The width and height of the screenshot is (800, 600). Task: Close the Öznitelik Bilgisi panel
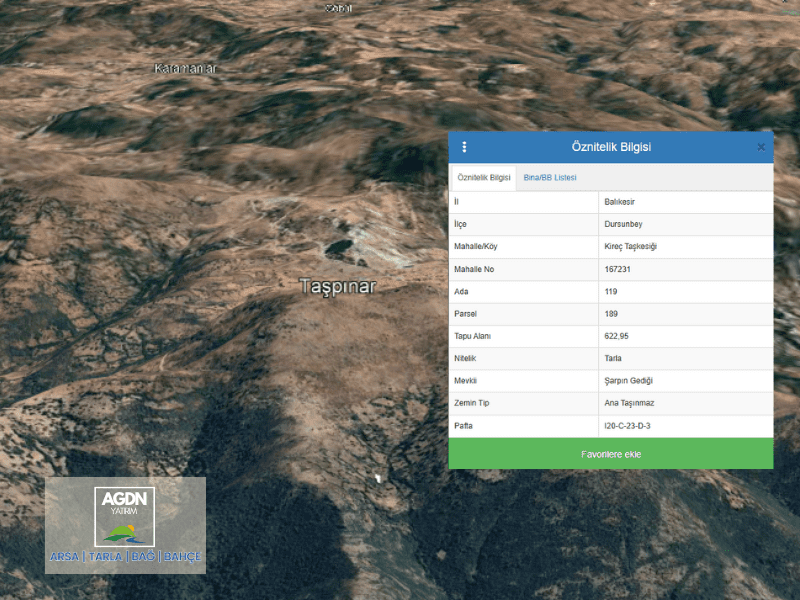pyautogui.click(x=761, y=147)
